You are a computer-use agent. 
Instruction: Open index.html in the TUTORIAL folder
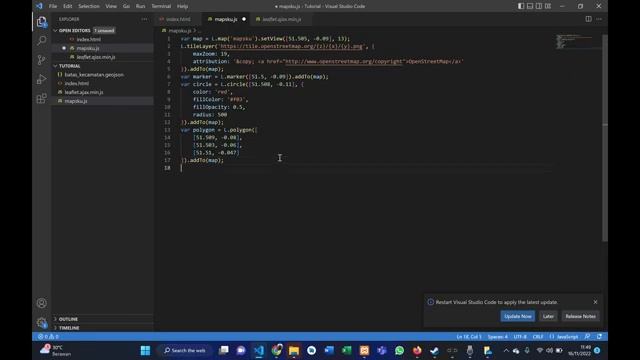coord(77,83)
